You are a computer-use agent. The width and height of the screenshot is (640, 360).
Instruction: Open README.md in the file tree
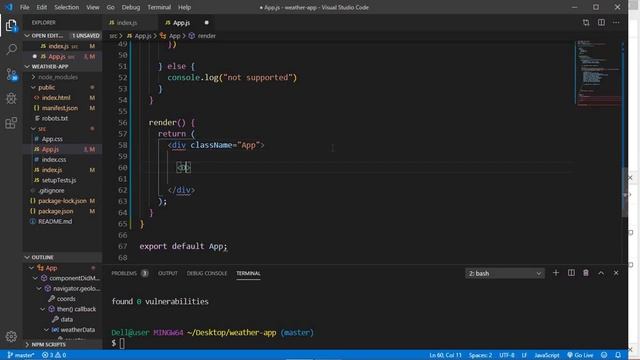[55, 221]
